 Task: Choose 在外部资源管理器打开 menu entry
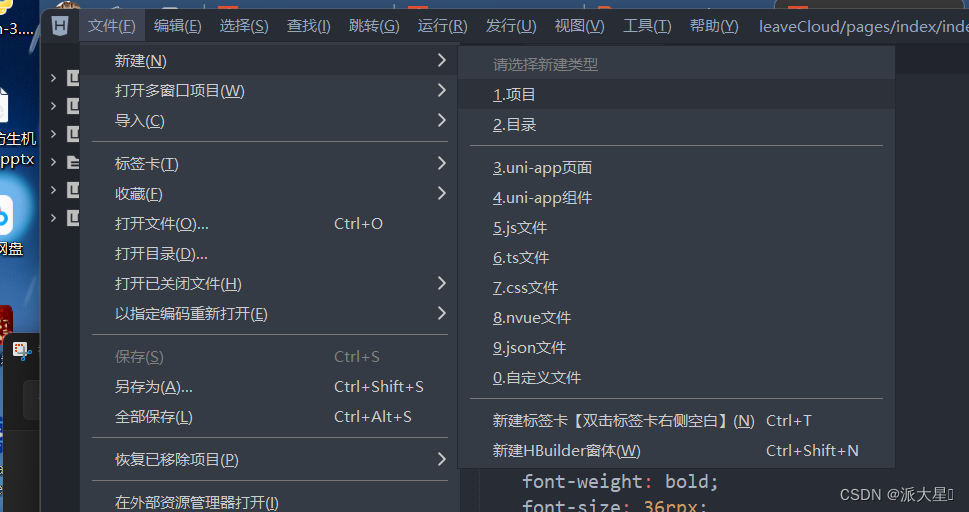click(x=270, y=501)
